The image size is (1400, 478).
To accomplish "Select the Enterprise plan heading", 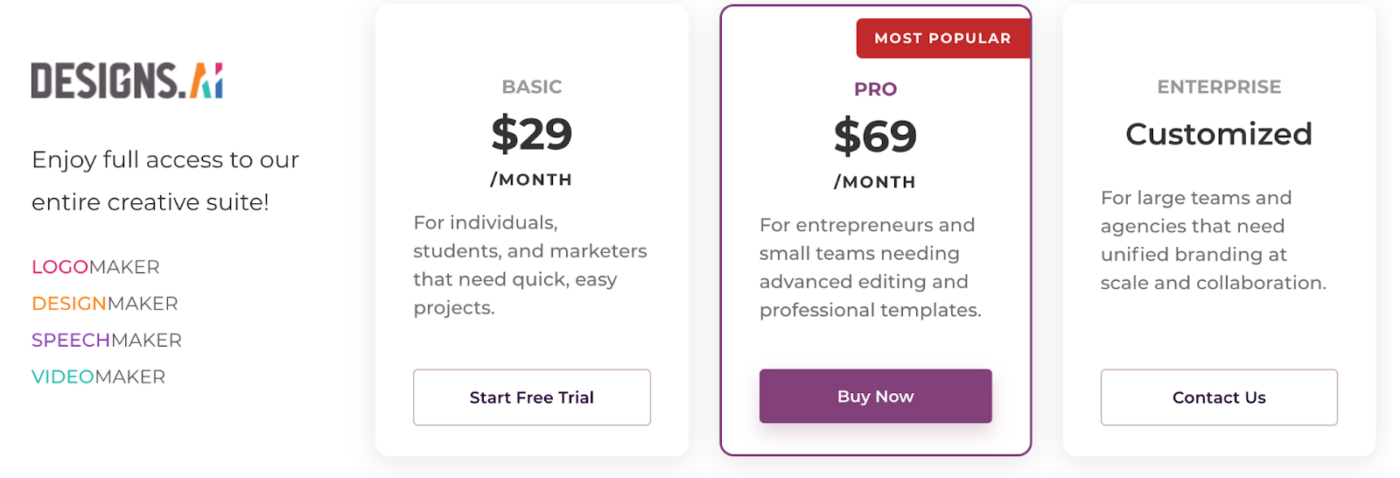I will tap(1219, 87).
